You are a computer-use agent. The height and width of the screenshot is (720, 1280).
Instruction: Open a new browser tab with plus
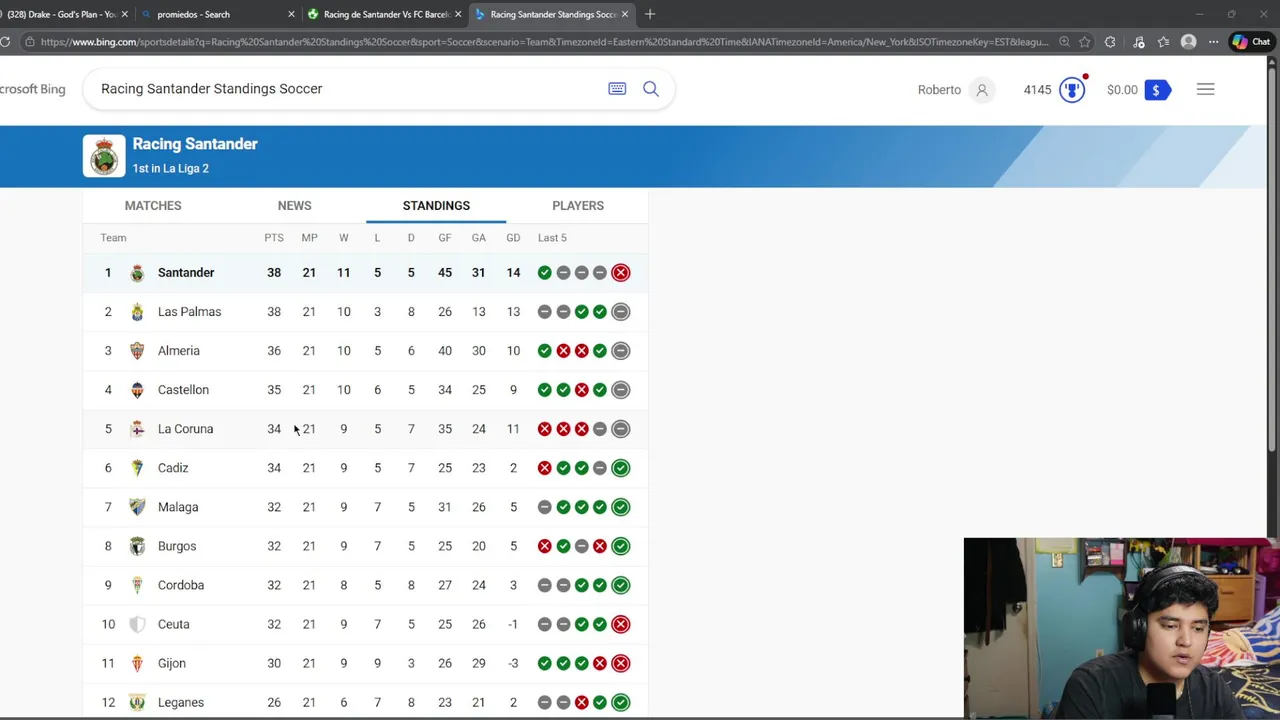point(650,14)
